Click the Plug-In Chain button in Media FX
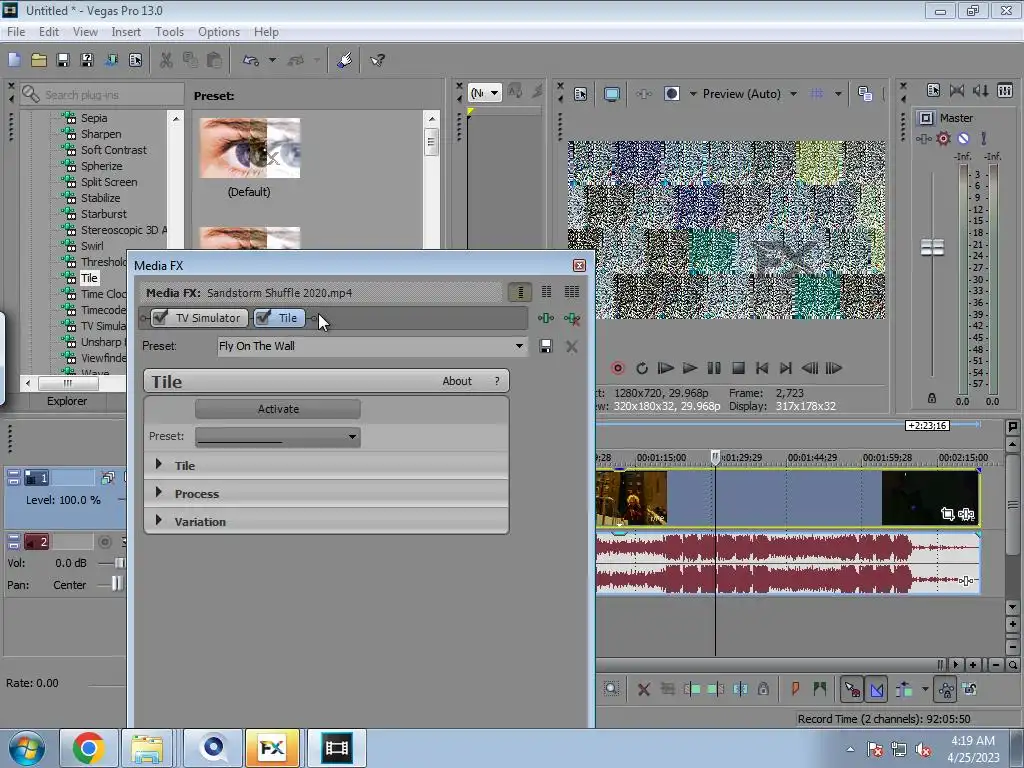 pos(545,318)
